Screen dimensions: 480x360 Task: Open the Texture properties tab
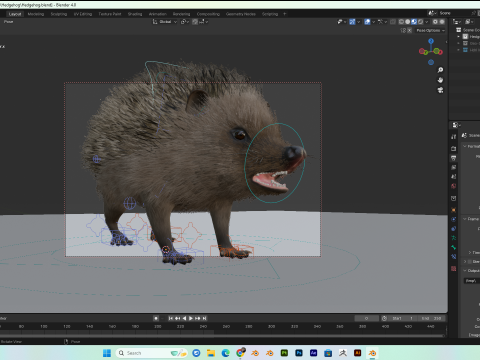coord(454,269)
